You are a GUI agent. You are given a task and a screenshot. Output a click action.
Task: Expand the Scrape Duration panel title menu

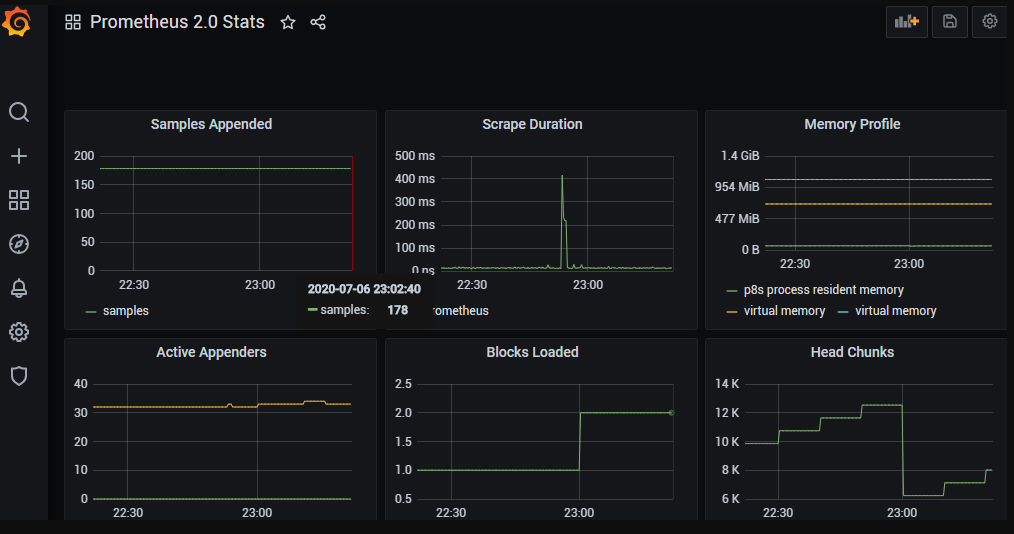pyautogui.click(x=532, y=124)
